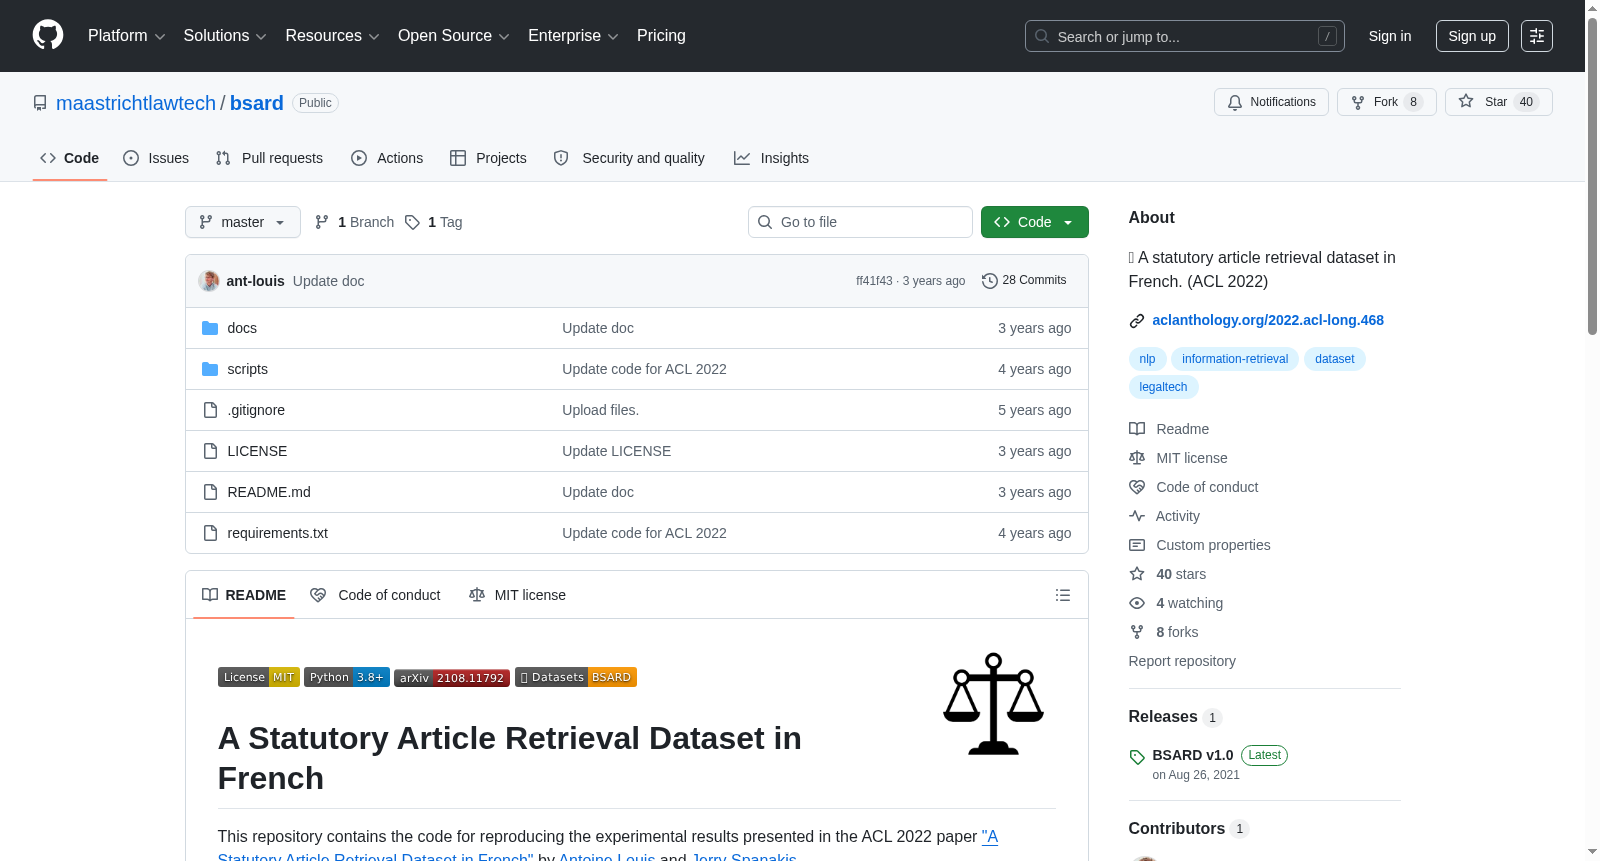View the 28 Commits history
The image size is (1600, 861).
click(1024, 281)
